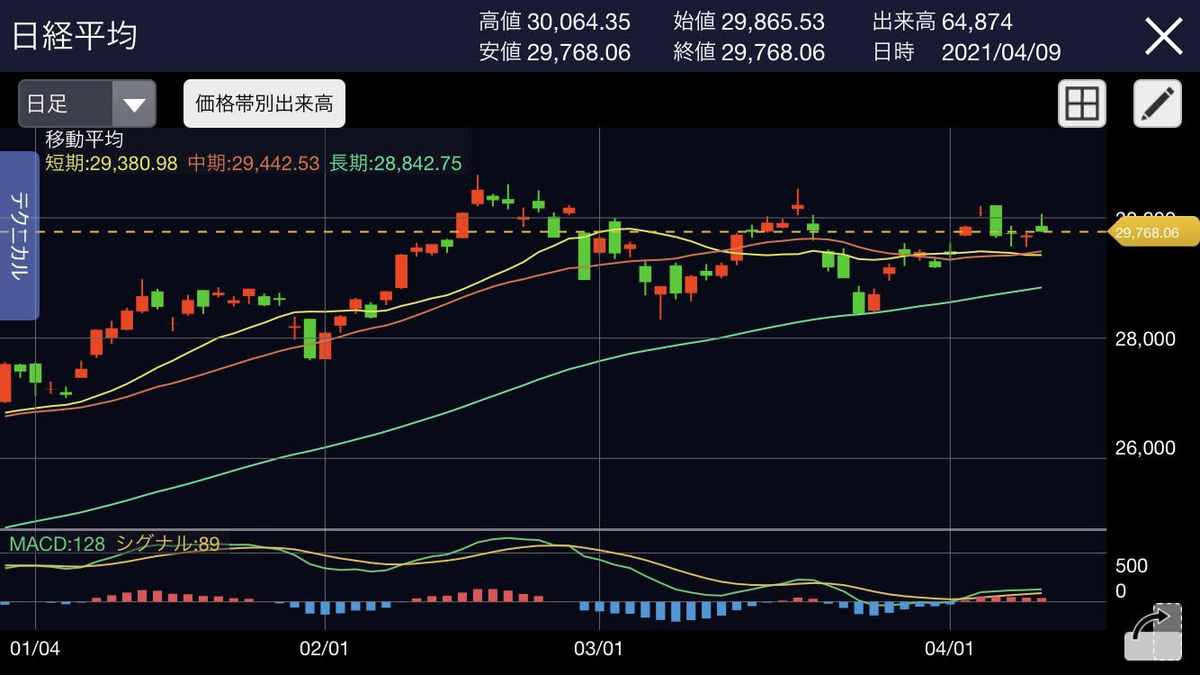The width and height of the screenshot is (1200, 675).
Task: Tap the 03/01 date axis label
Action: pos(600,647)
